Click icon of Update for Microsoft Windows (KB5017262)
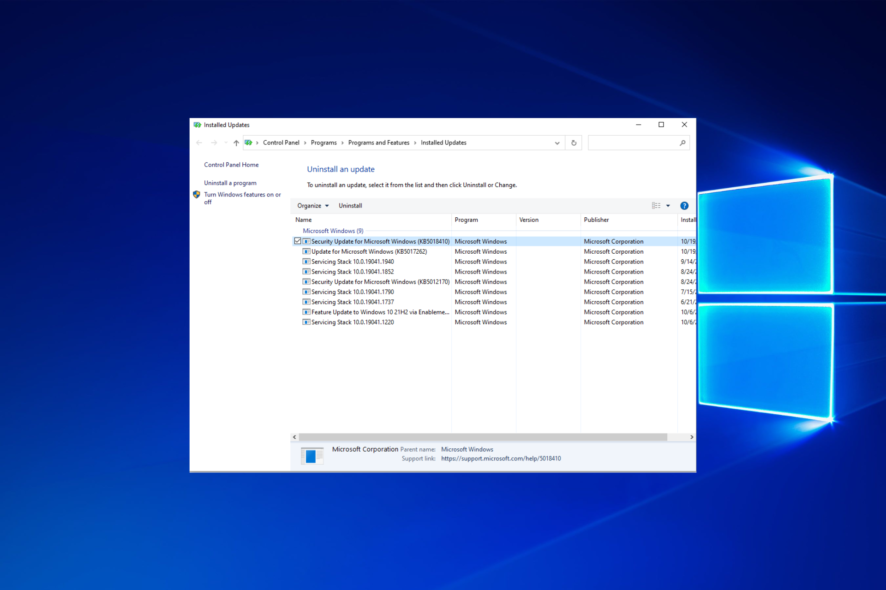 point(306,251)
